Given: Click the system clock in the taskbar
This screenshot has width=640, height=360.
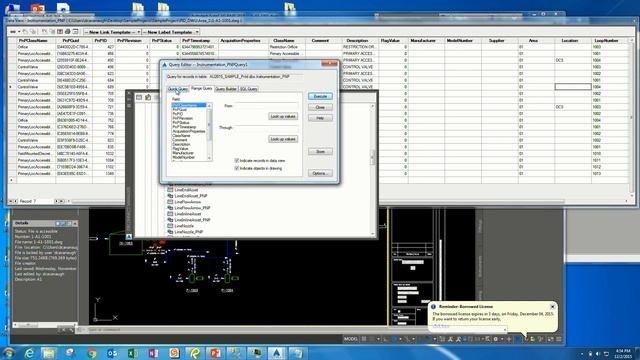Looking at the screenshot, I should pos(623,353).
